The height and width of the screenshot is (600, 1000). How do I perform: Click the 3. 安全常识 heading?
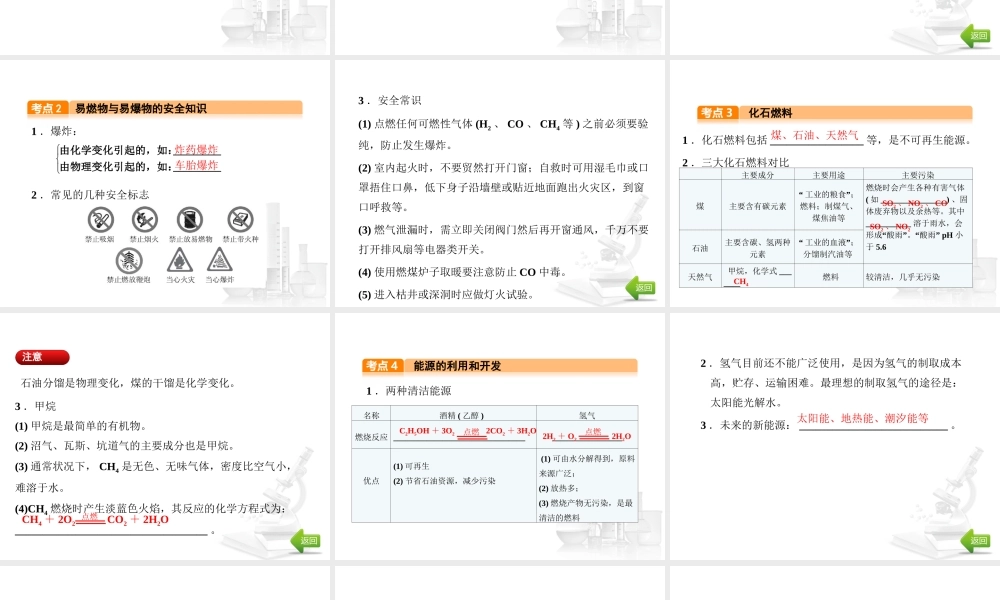pyautogui.click(x=389, y=100)
